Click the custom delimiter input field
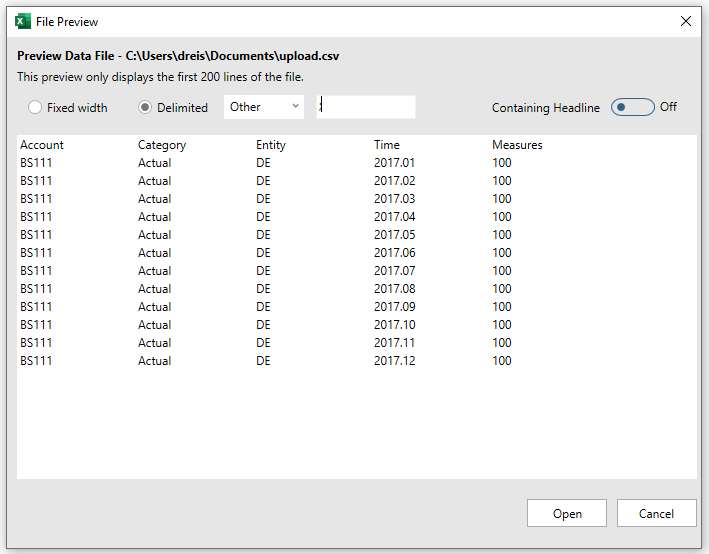This screenshot has height=554, width=709. click(366, 107)
